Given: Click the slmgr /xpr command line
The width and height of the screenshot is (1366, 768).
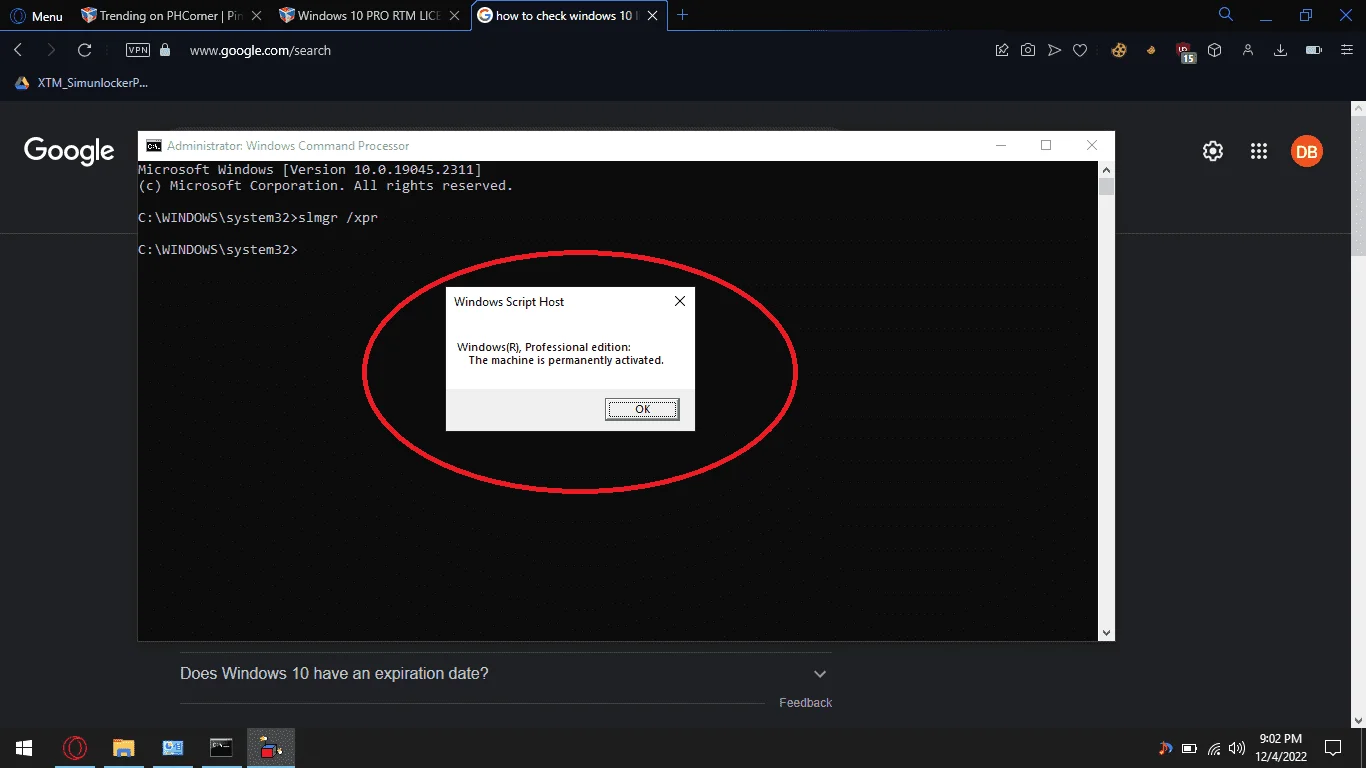Looking at the screenshot, I should 258,217.
